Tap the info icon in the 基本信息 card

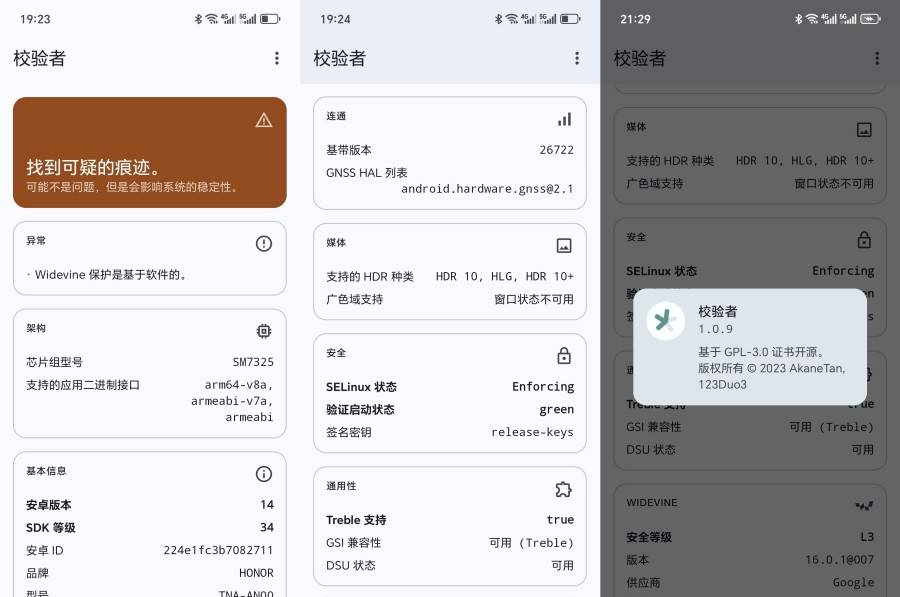(x=263, y=474)
